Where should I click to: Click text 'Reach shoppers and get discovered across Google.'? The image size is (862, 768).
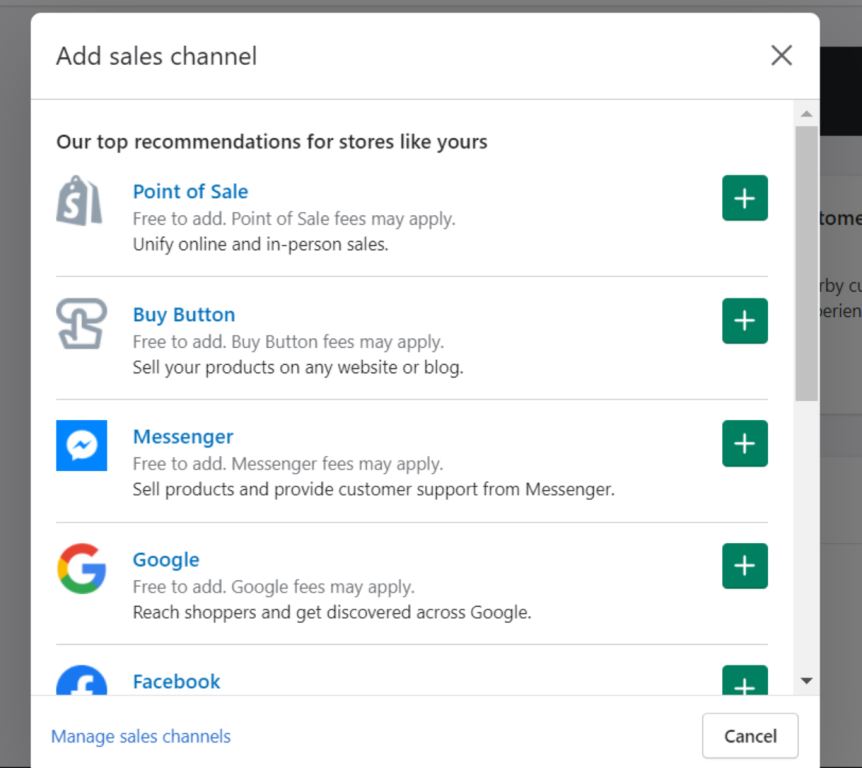pyautogui.click(x=332, y=612)
